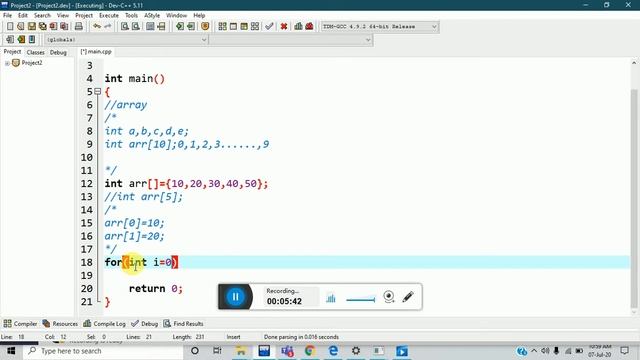Click the Find magnifier icon

(x=124, y=27)
